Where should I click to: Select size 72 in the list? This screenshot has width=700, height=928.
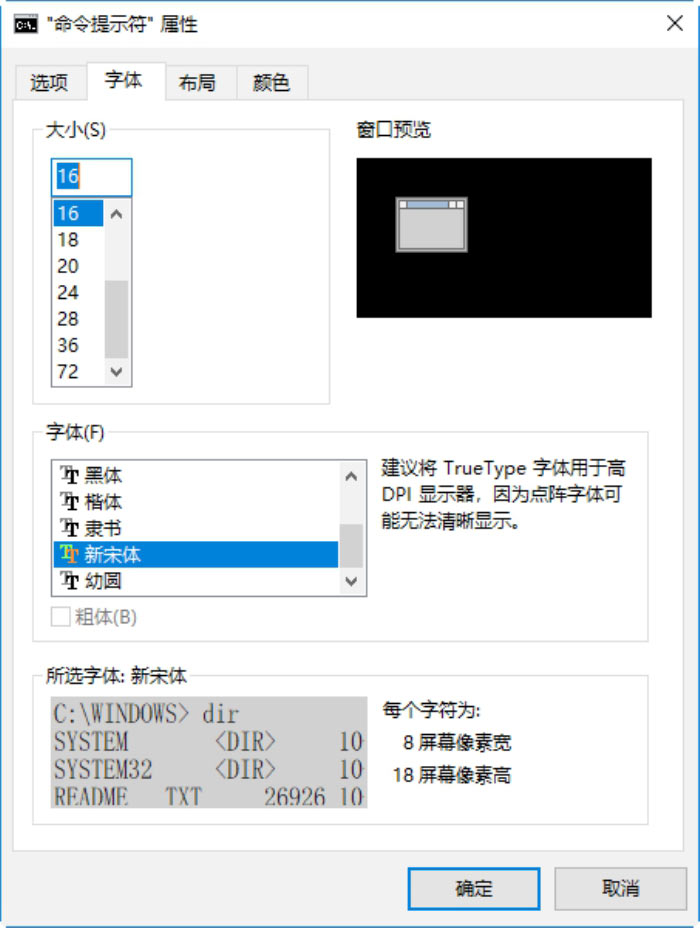coord(78,372)
